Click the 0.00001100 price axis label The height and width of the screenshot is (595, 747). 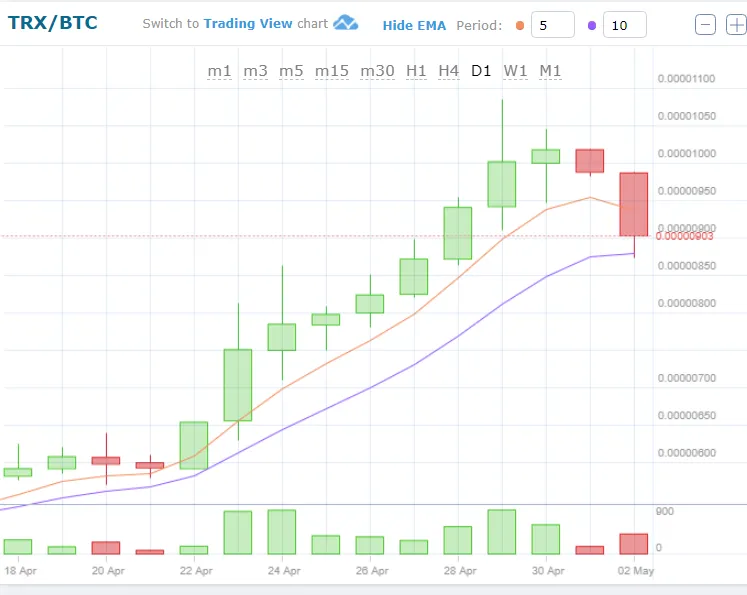click(x=686, y=79)
